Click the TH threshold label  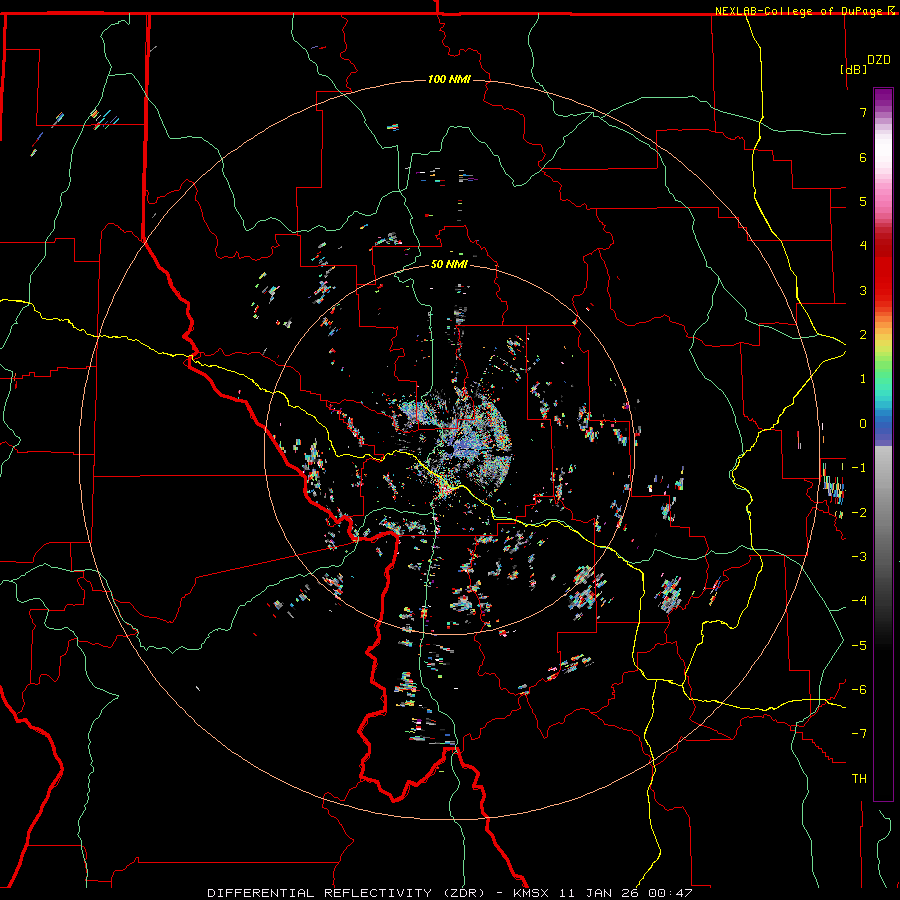(x=859, y=779)
